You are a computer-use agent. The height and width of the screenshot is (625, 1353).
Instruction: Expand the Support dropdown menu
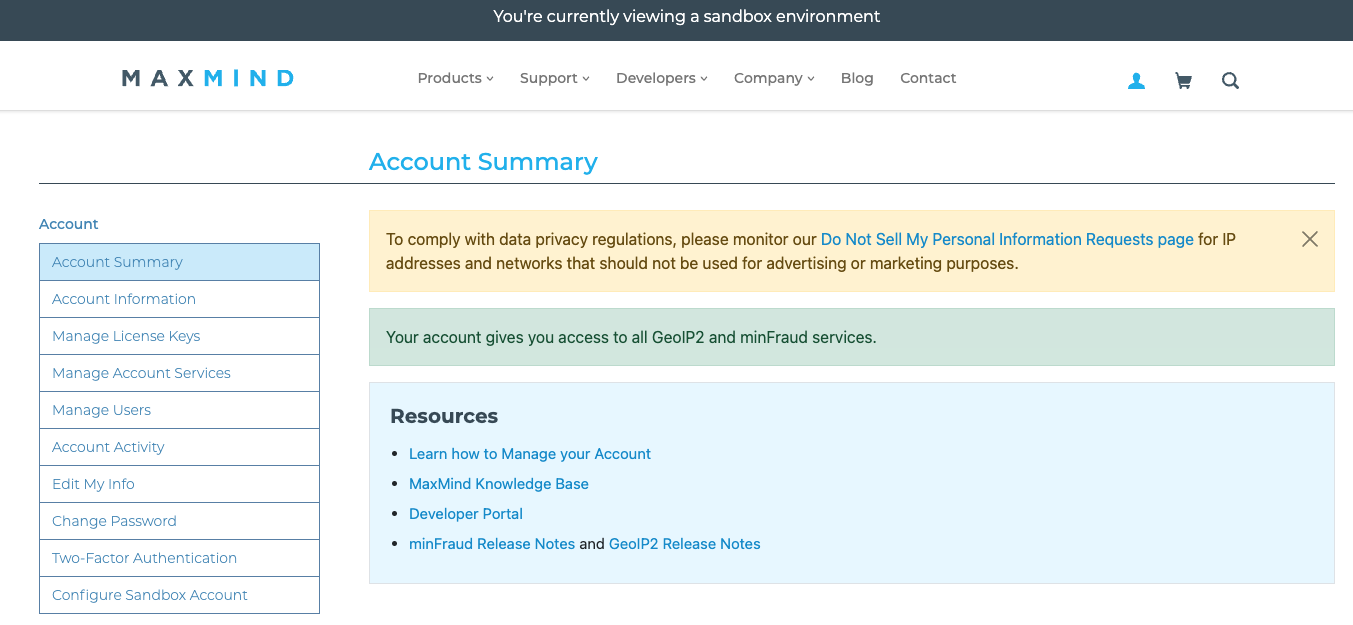[554, 78]
